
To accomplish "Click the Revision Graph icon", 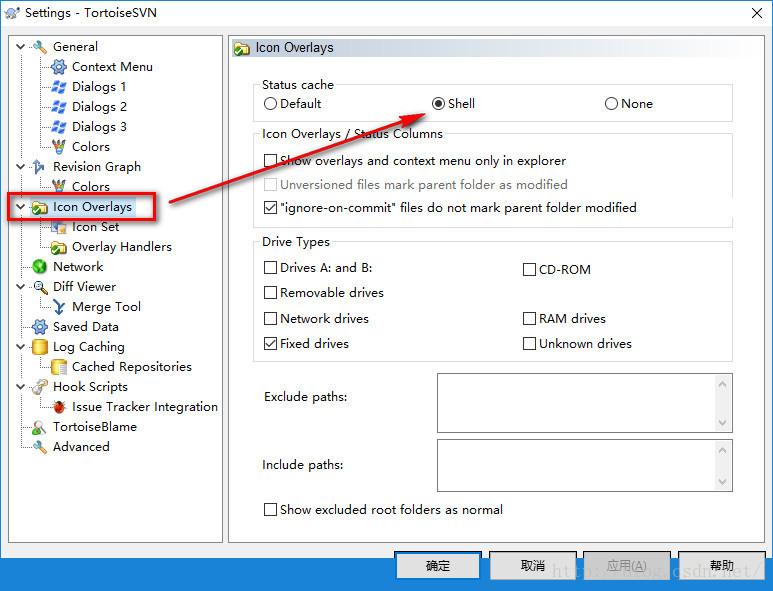I will click(x=39, y=167).
